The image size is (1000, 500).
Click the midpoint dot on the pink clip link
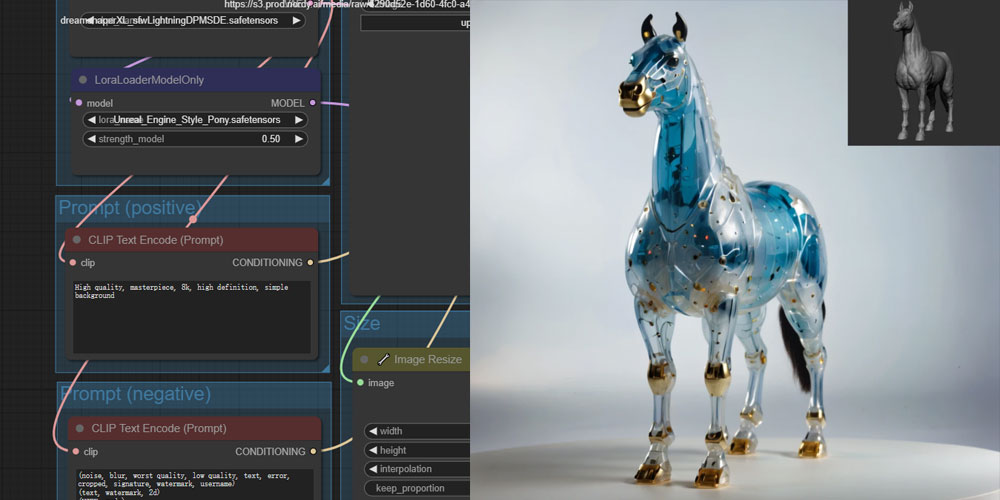193,219
